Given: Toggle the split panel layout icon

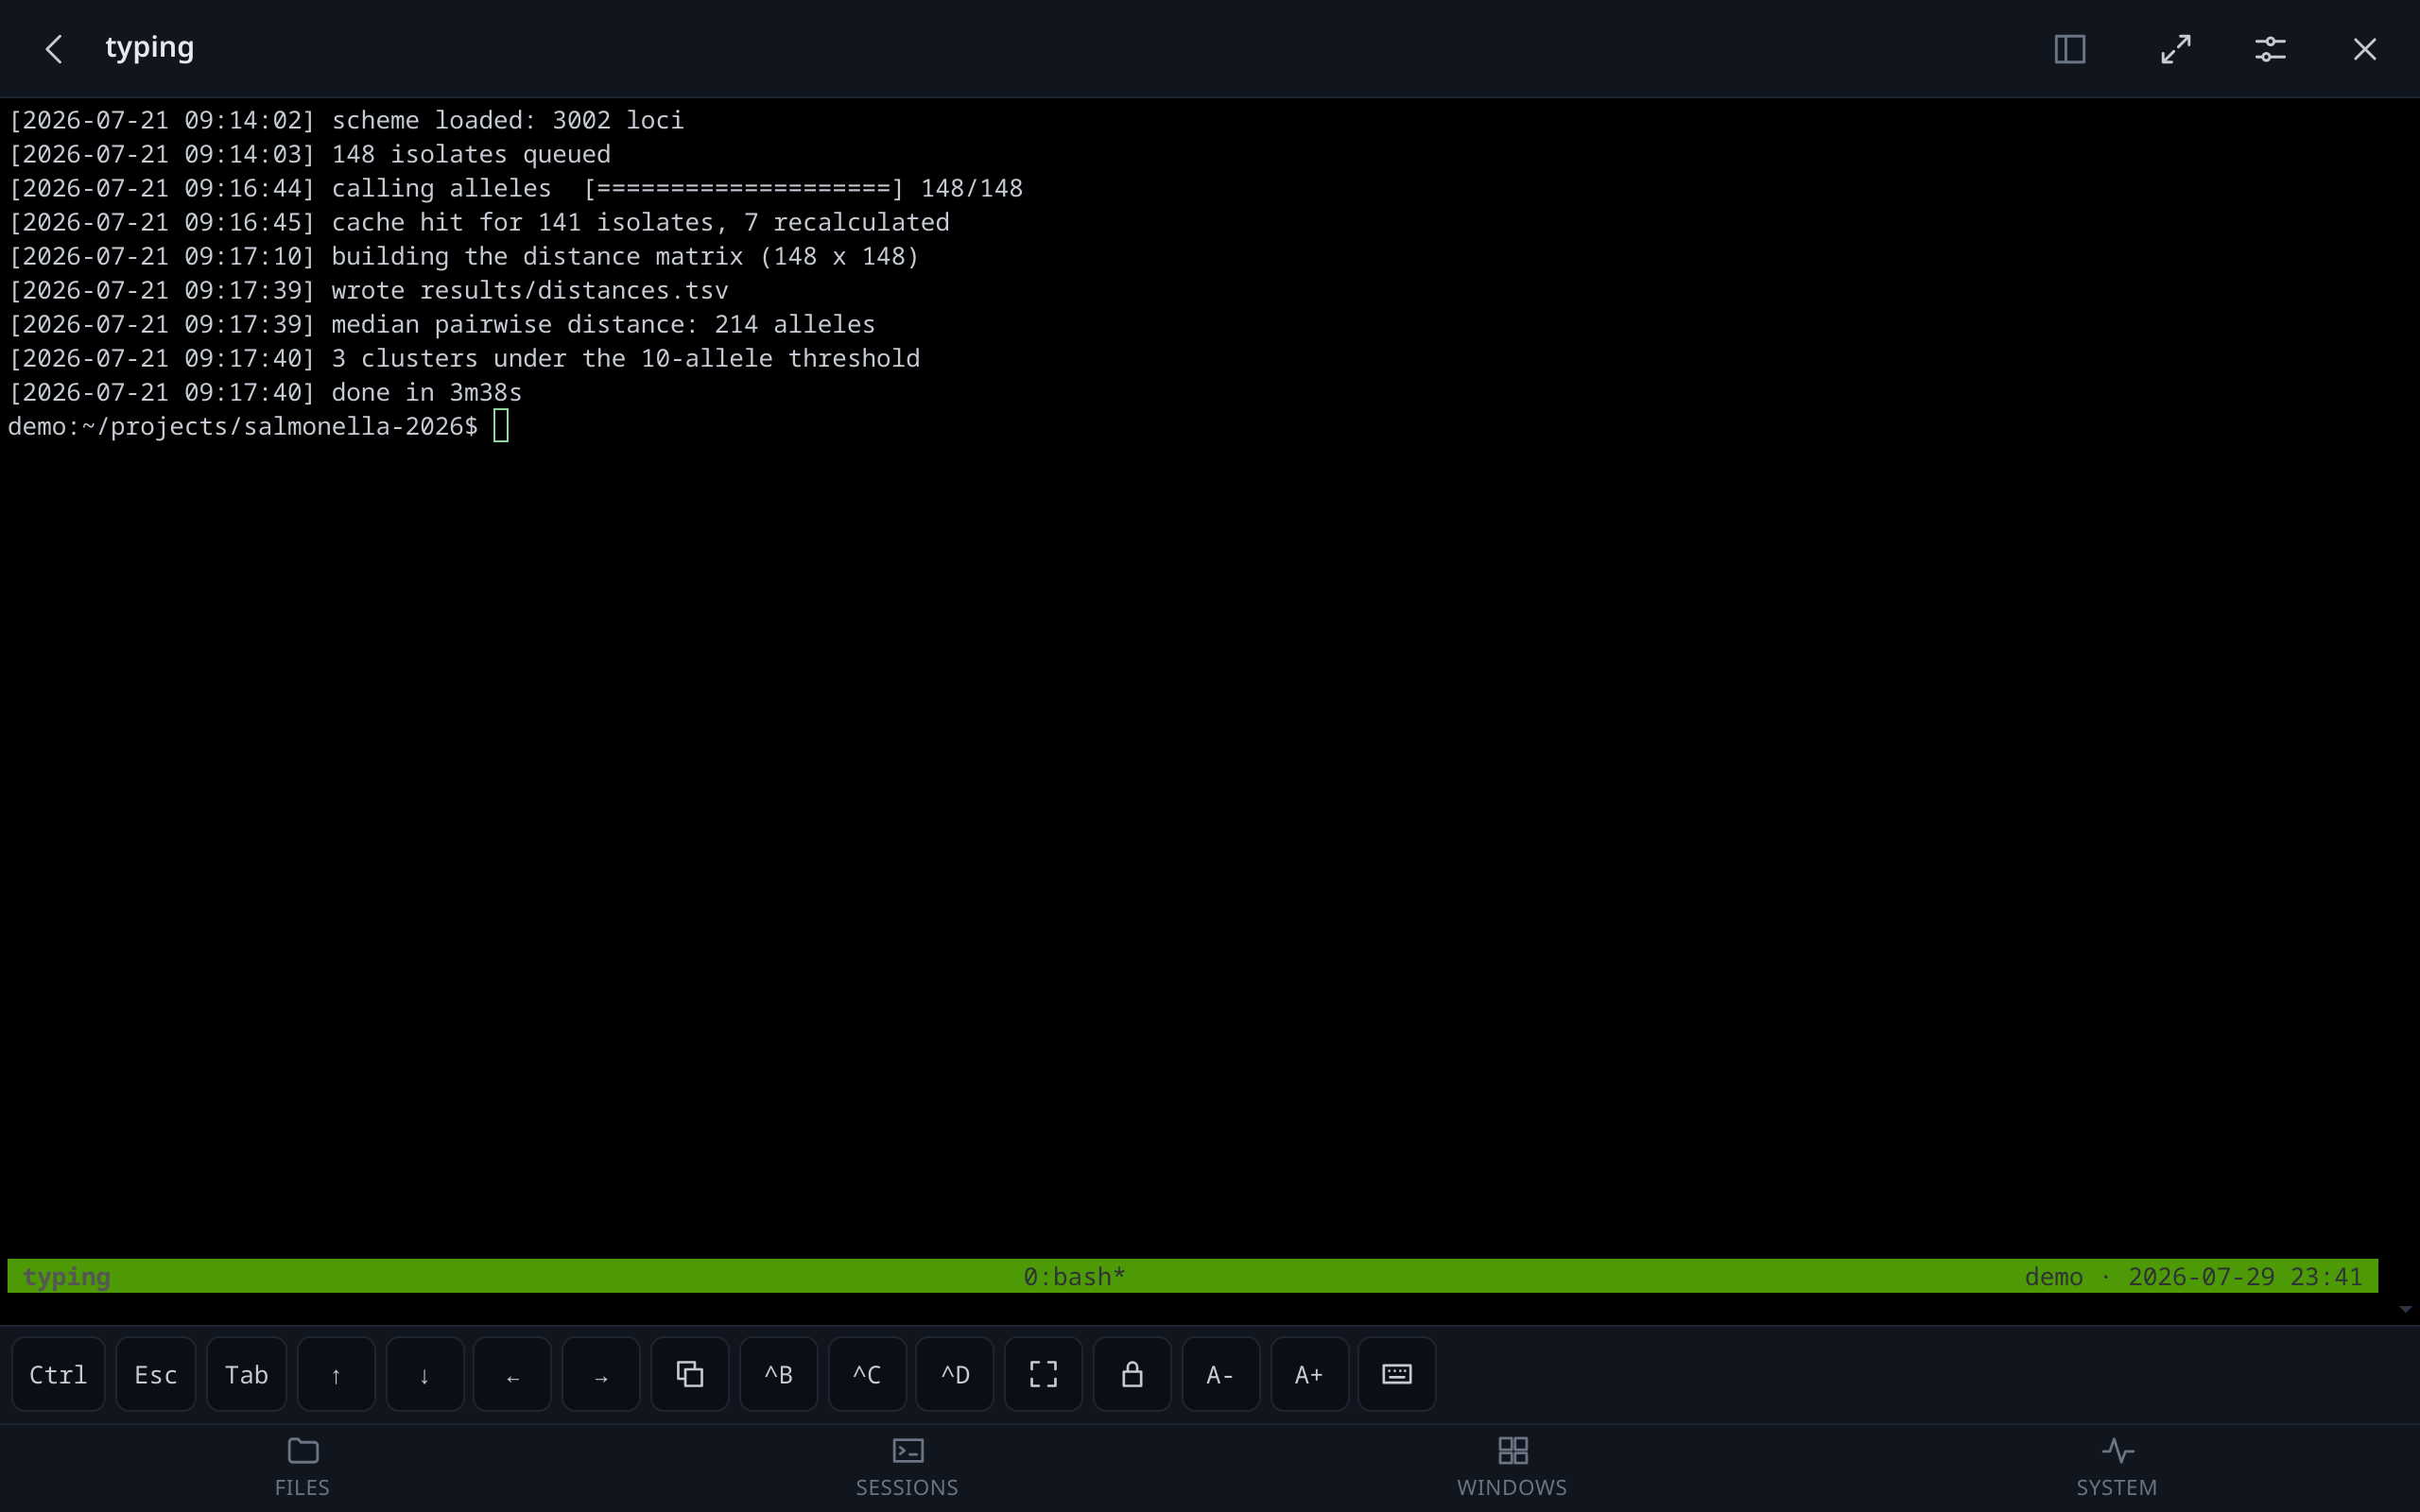Looking at the screenshot, I should (x=2070, y=49).
